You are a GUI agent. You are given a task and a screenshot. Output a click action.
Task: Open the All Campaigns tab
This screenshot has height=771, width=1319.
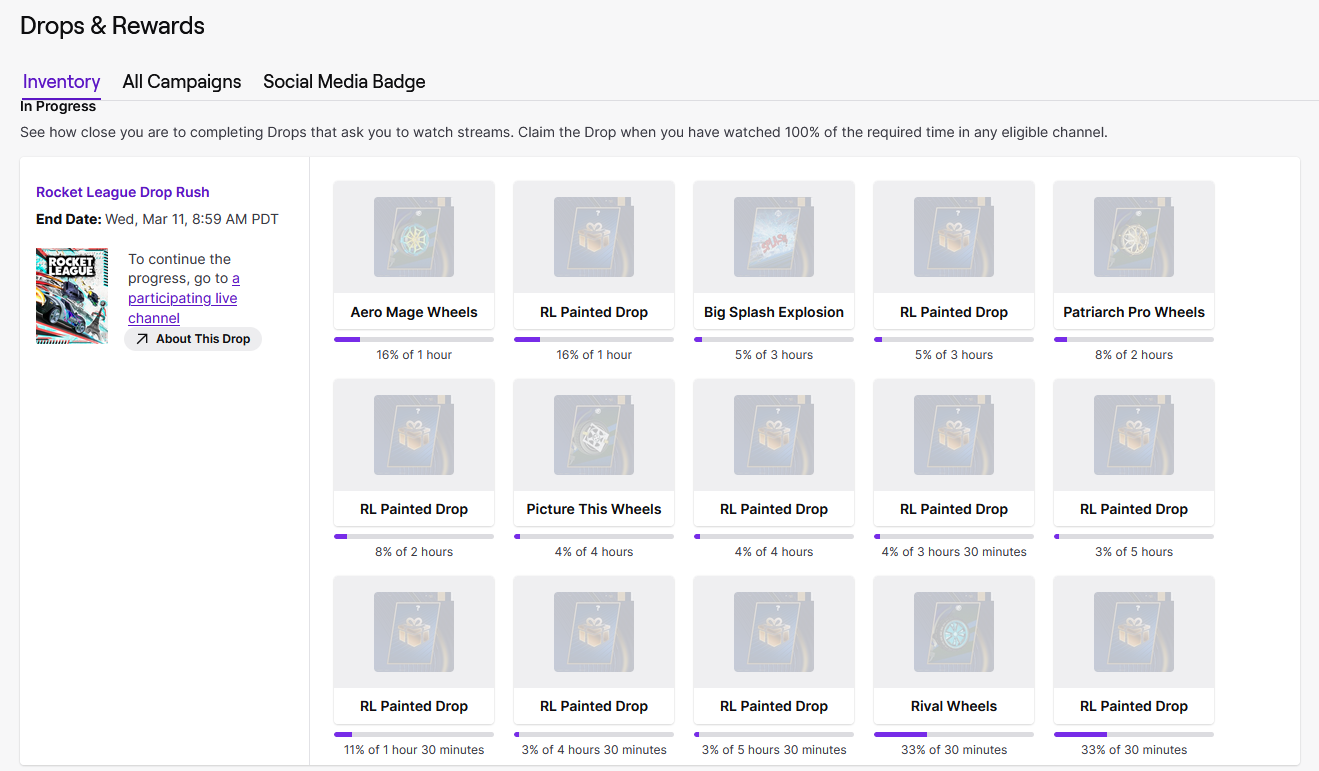[182, 82]
